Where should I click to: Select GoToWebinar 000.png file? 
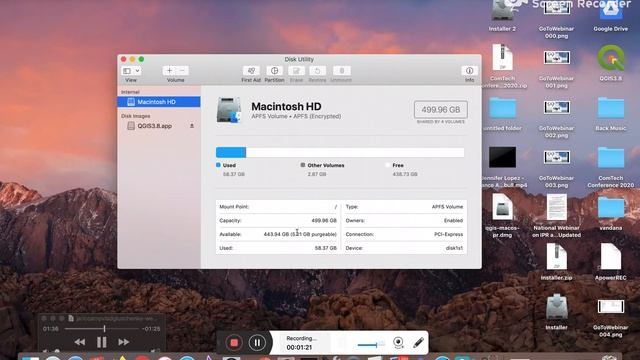tap(556, 18)
